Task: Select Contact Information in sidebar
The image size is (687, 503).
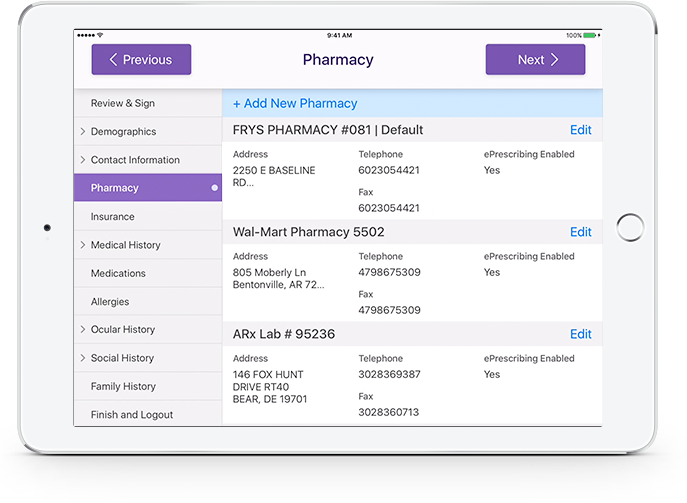Action: 148,160
